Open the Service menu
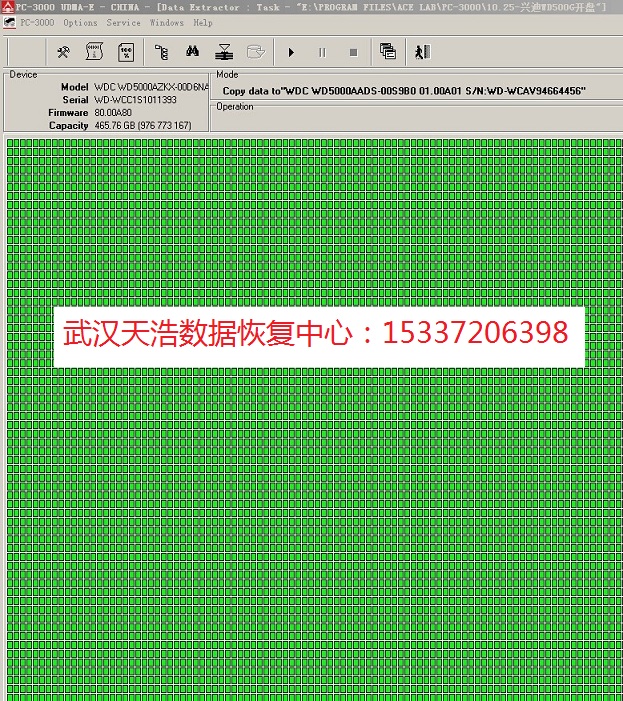The height and width of the screenshot is (701, 623). point(123,23)
